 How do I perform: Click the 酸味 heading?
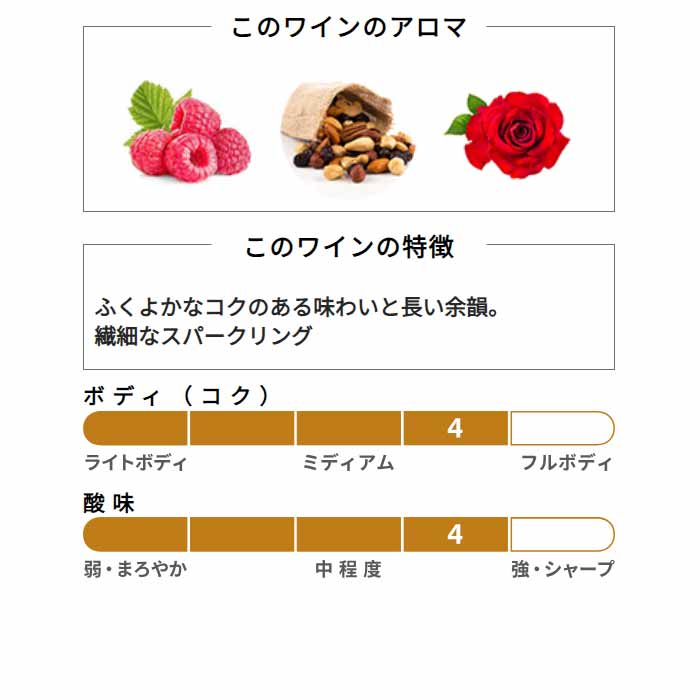click(109, 503)
